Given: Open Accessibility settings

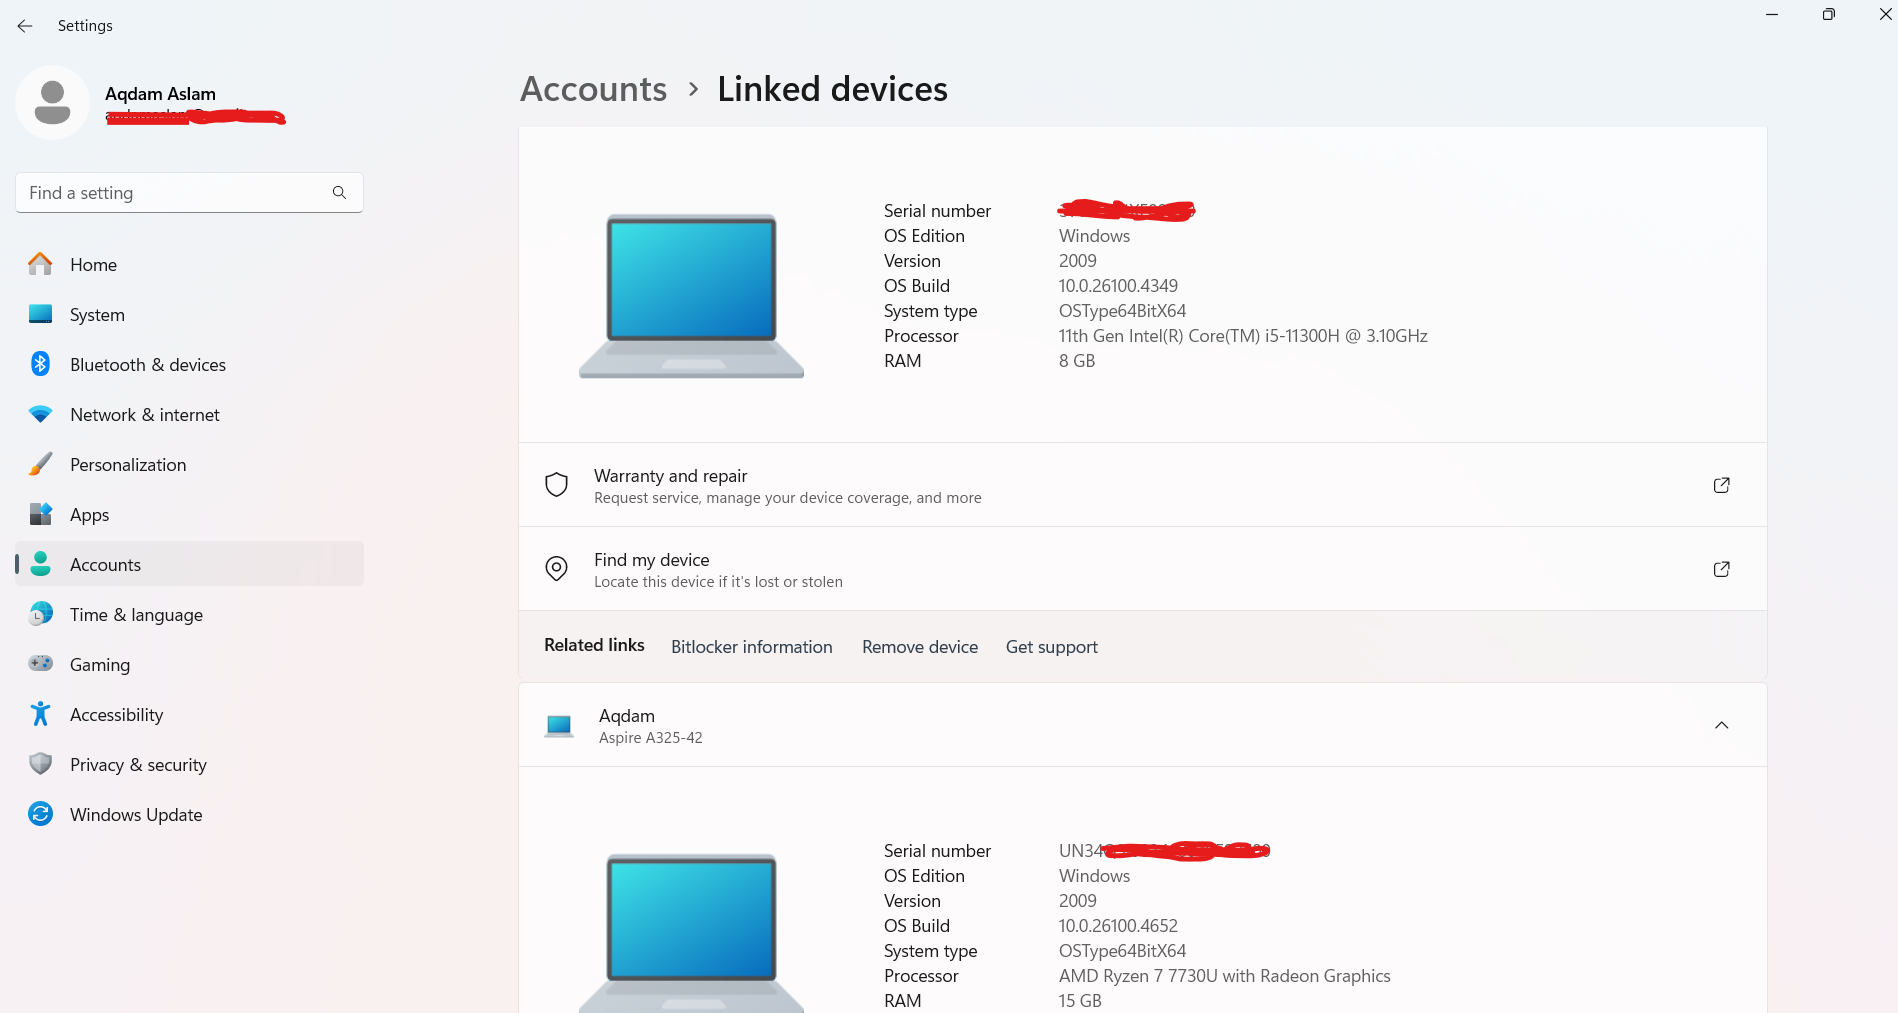Looking at the screenshot, I should [116, 714].
